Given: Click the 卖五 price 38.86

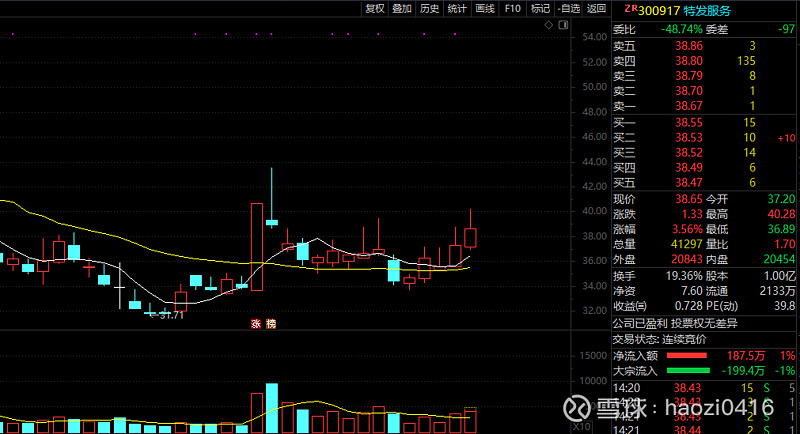Looking at the screenshot, I should coord(689,46).
